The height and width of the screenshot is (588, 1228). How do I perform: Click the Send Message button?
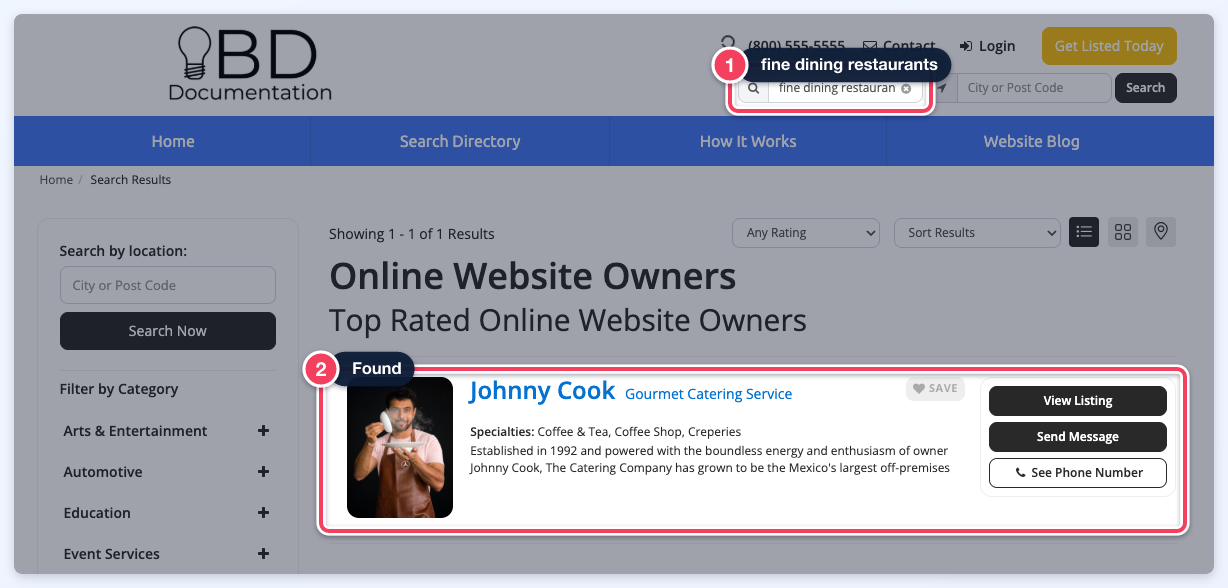tap(1078, 437)
